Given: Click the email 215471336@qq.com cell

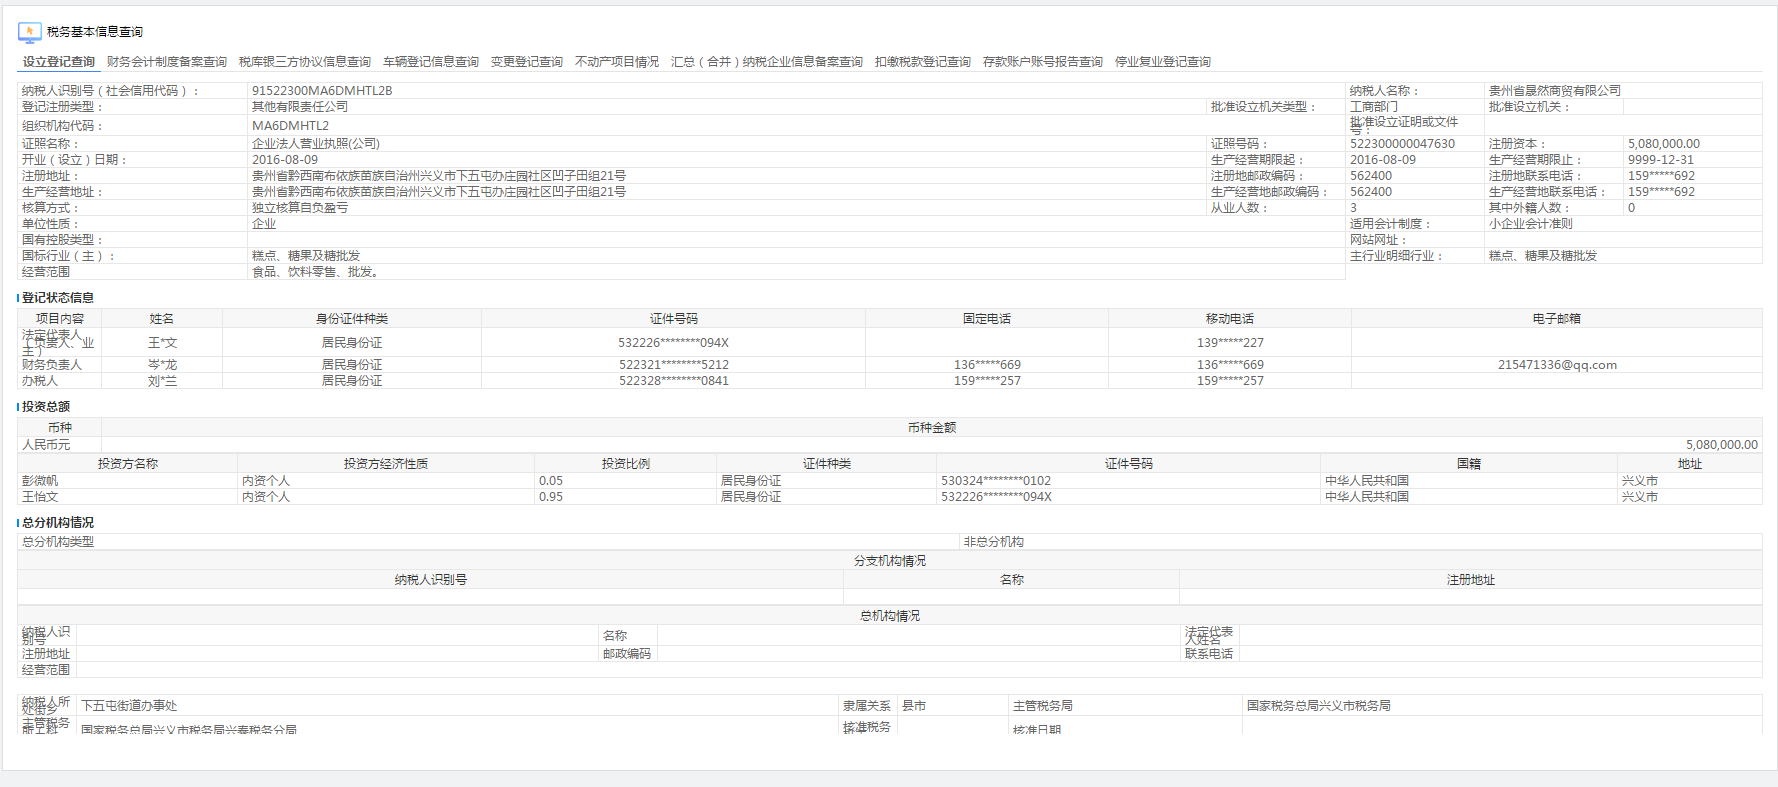Looking at the screenshot, I should click(1557, 365).
